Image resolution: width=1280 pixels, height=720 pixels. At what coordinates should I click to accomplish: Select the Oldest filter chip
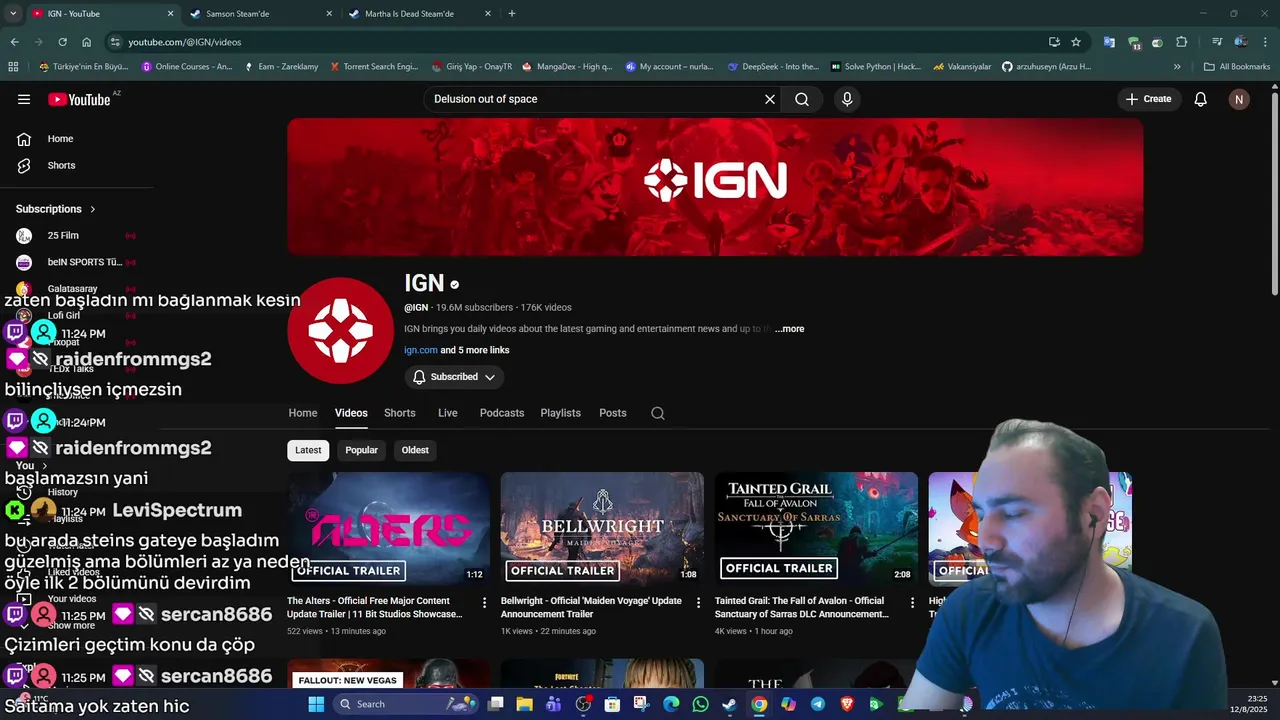click(415, 450)
